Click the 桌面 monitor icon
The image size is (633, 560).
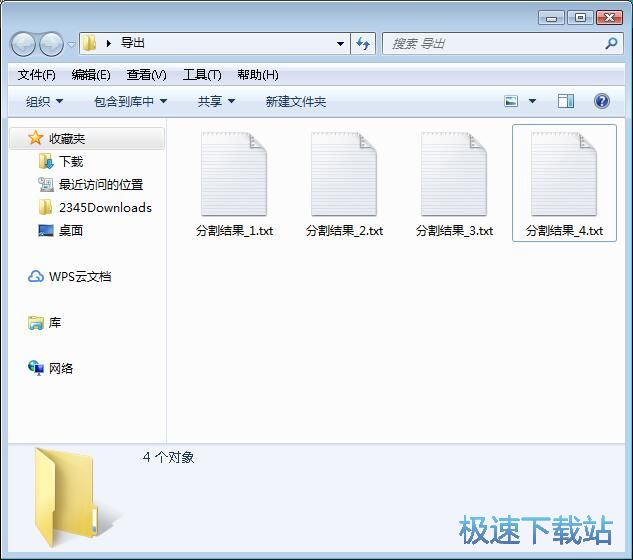[x=46, y=230]
